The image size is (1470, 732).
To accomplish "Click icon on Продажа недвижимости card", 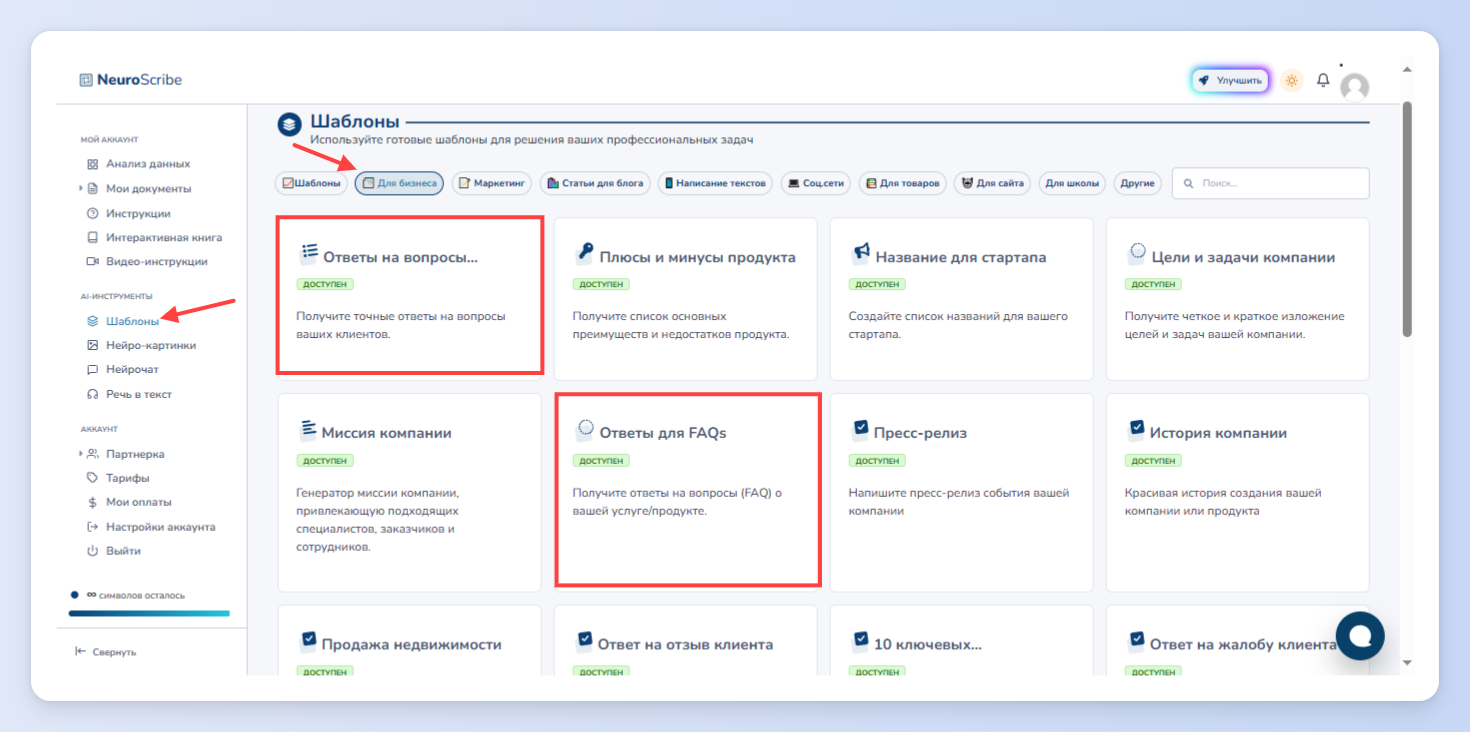I will pos(309,640).
